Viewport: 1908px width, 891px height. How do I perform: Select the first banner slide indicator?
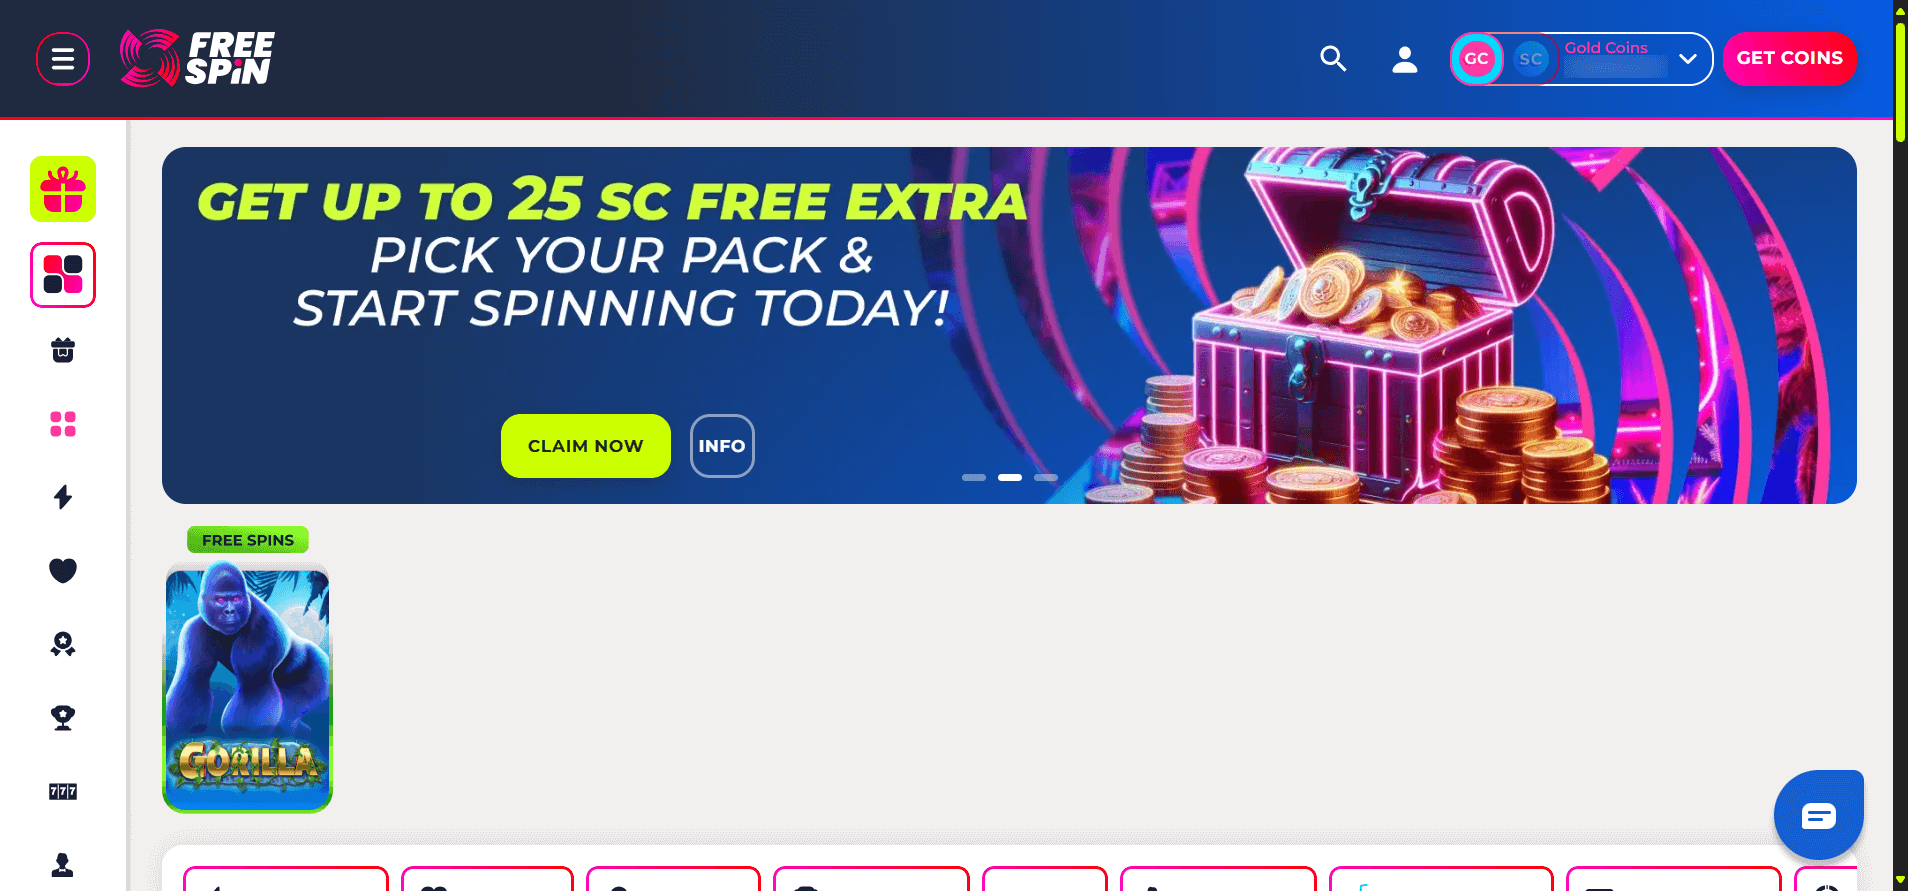[x=974, y=478]
